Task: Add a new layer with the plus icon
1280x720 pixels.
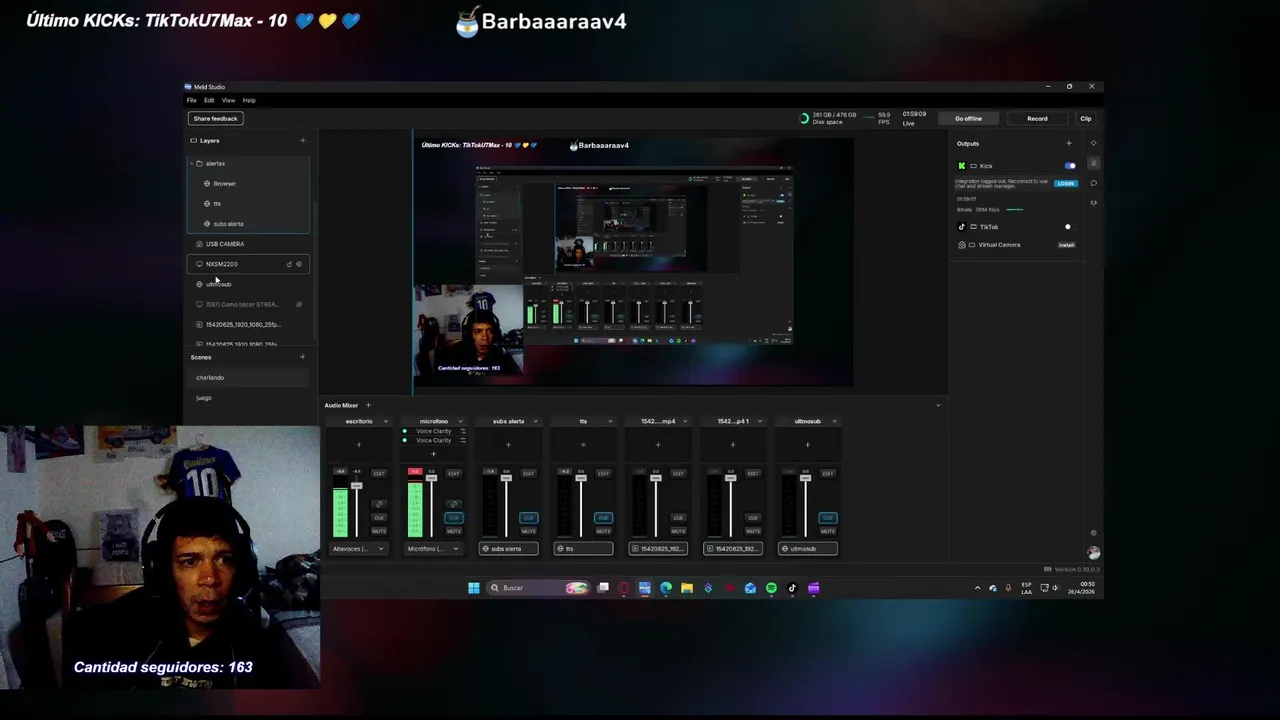Action: (x=303, y=140)
